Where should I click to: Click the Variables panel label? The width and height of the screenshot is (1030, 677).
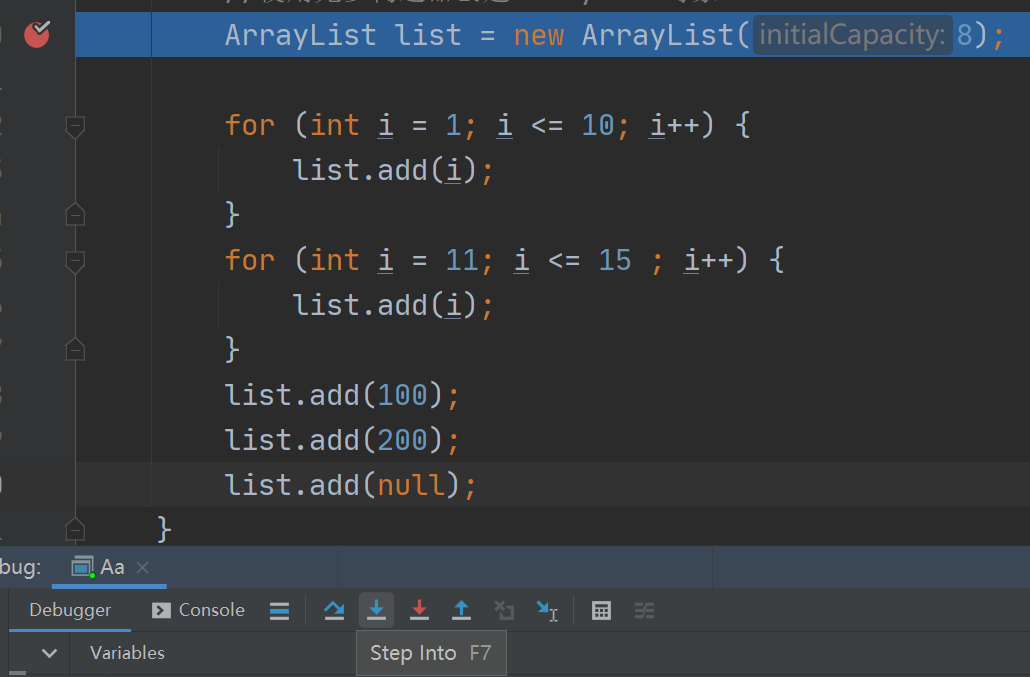pyautogui.click(x=127, y=652)
